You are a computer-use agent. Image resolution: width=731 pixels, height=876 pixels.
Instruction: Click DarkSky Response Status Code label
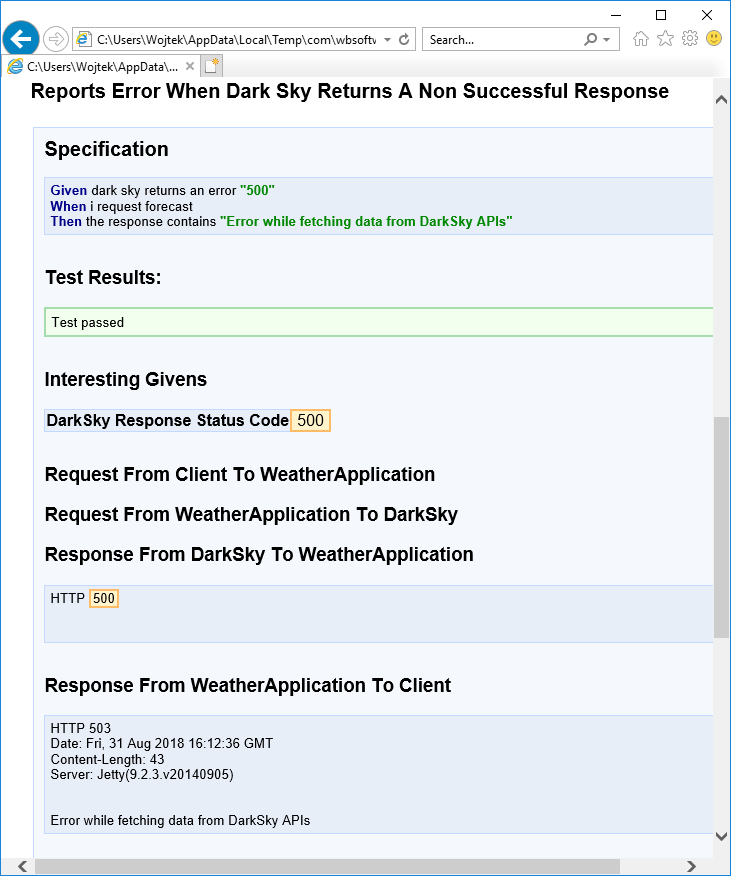click(167, 420)
